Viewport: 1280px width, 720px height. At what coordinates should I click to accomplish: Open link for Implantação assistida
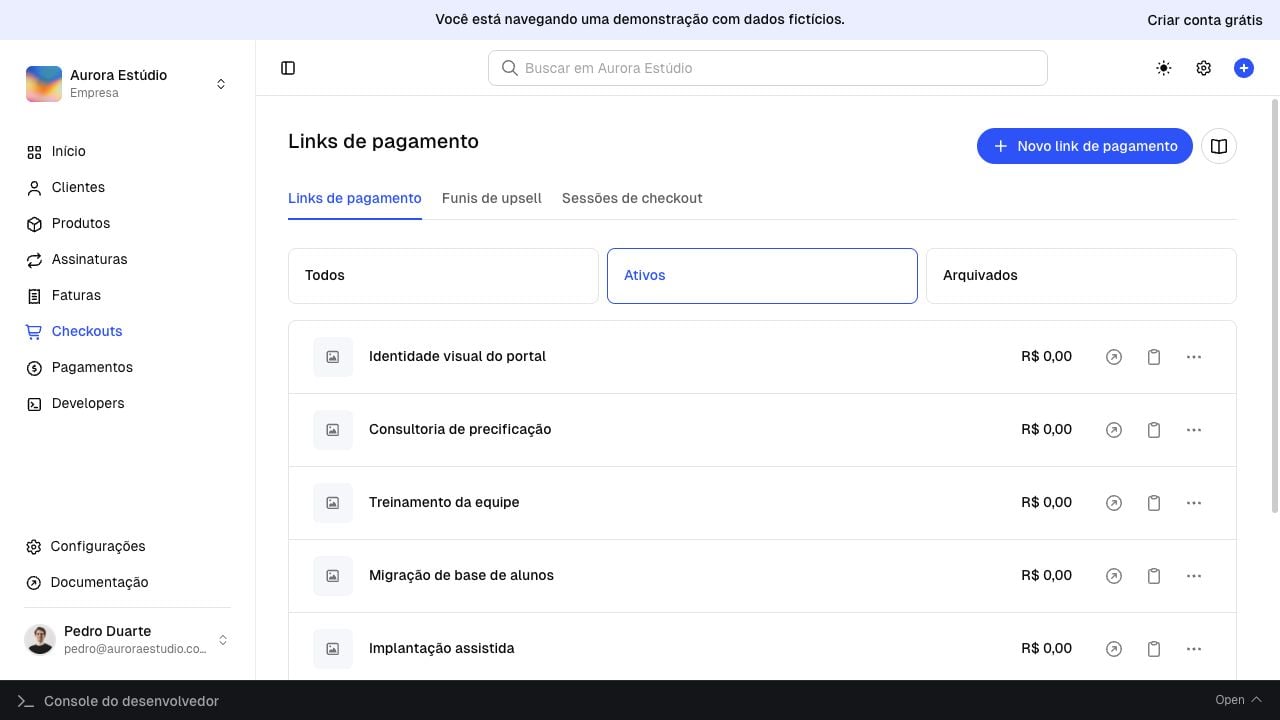1113,649
